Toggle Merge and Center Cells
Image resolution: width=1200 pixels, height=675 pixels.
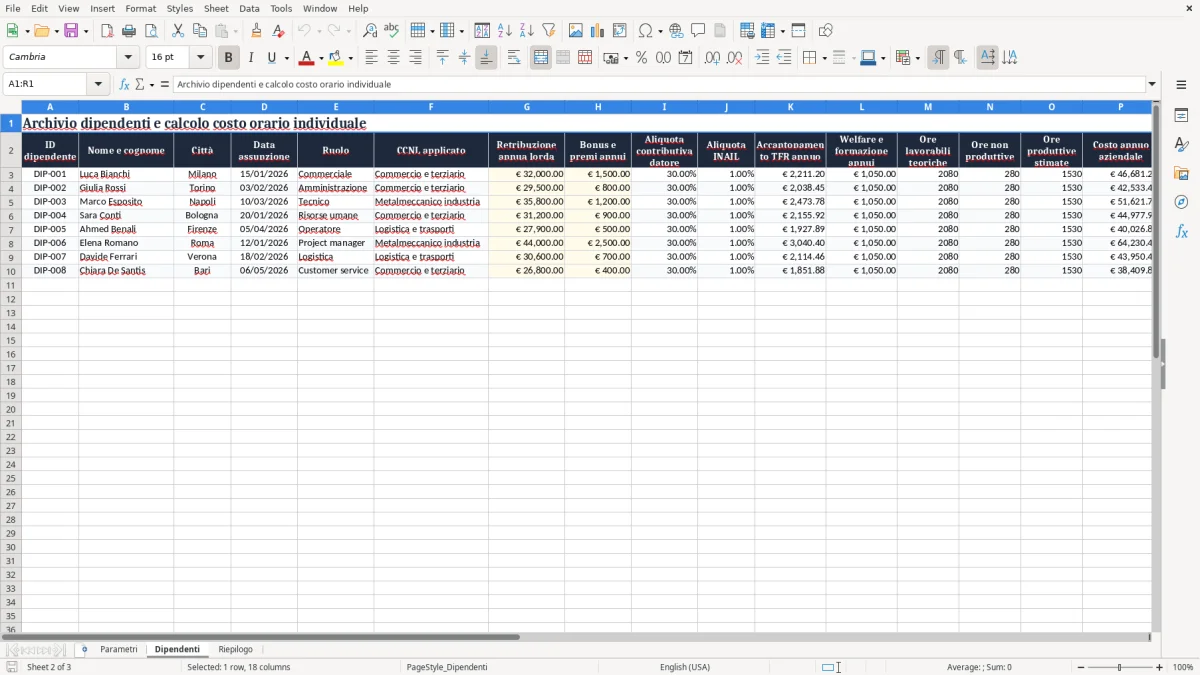pos(541,58)
